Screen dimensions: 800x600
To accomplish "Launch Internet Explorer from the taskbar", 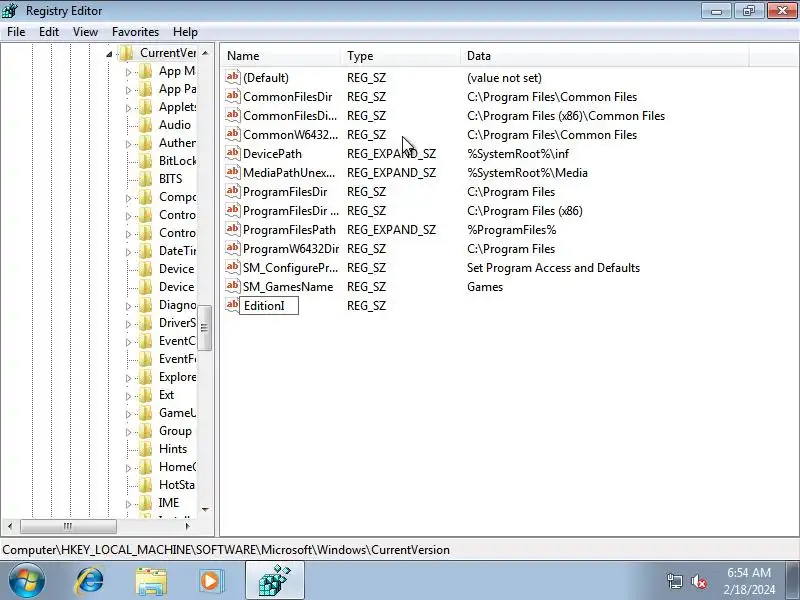I will (90, 581).
